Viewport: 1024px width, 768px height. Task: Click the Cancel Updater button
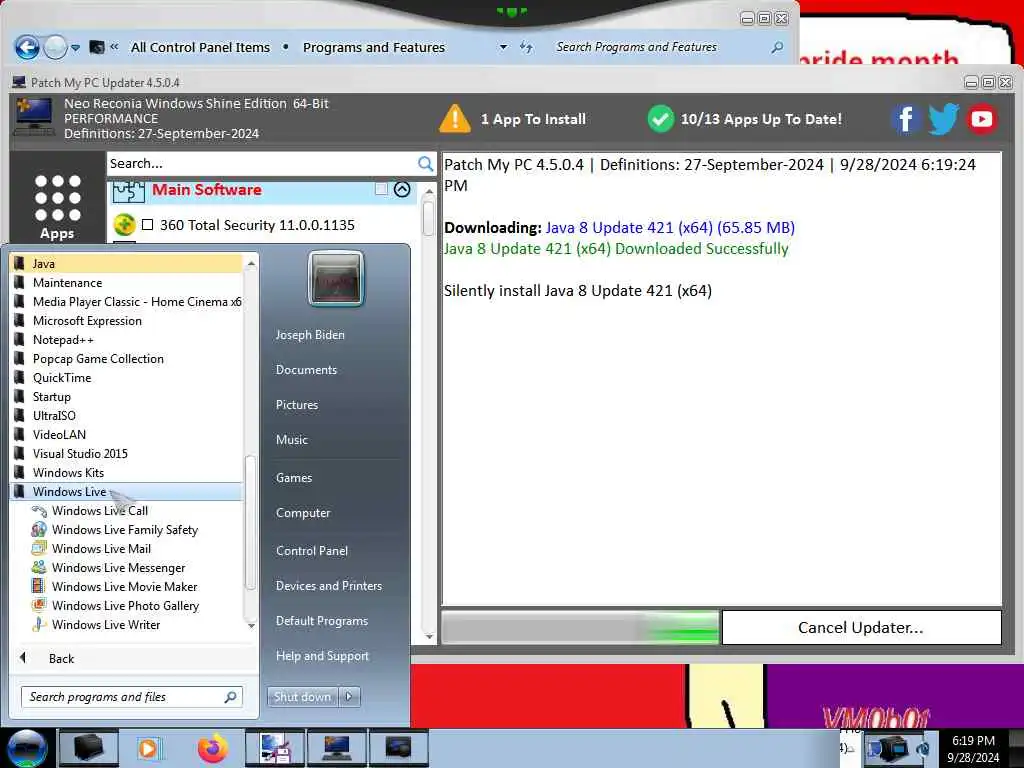coord(861,628)
